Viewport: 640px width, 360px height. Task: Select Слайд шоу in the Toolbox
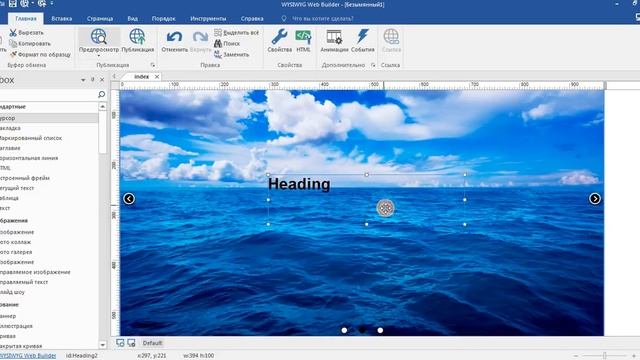pos(12,292)
